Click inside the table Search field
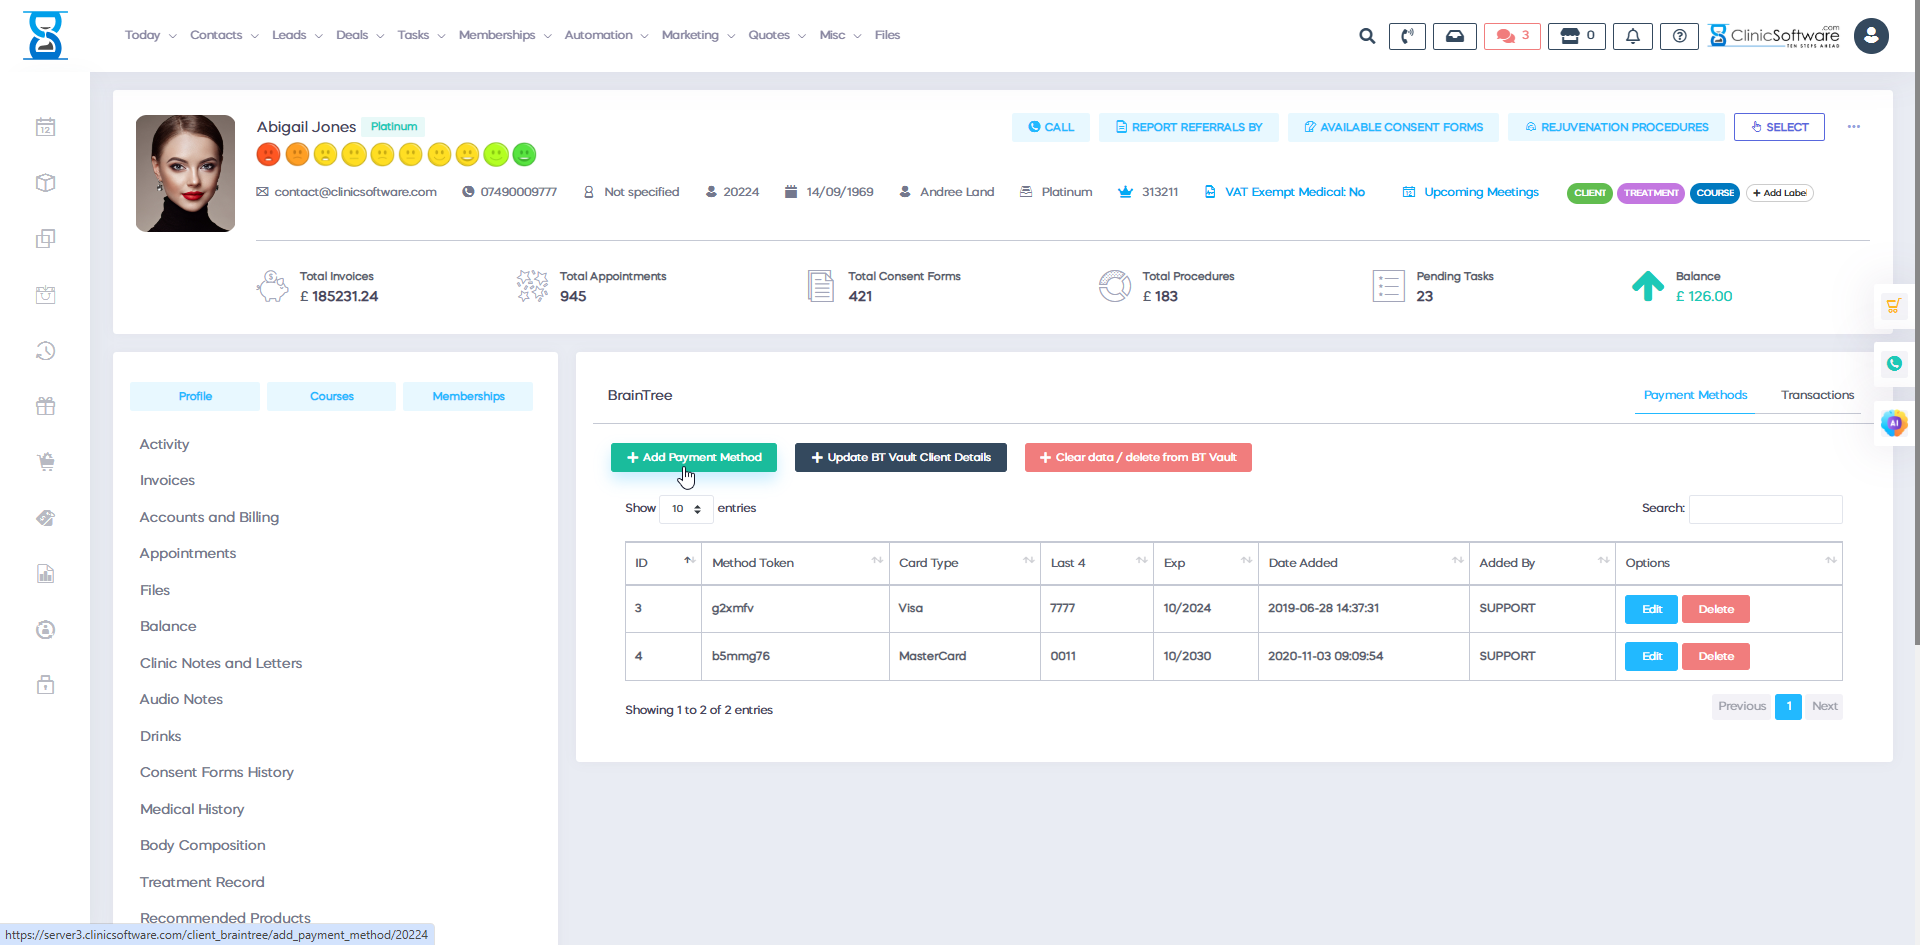The image size is (1920, 945). pos(1764,509)
